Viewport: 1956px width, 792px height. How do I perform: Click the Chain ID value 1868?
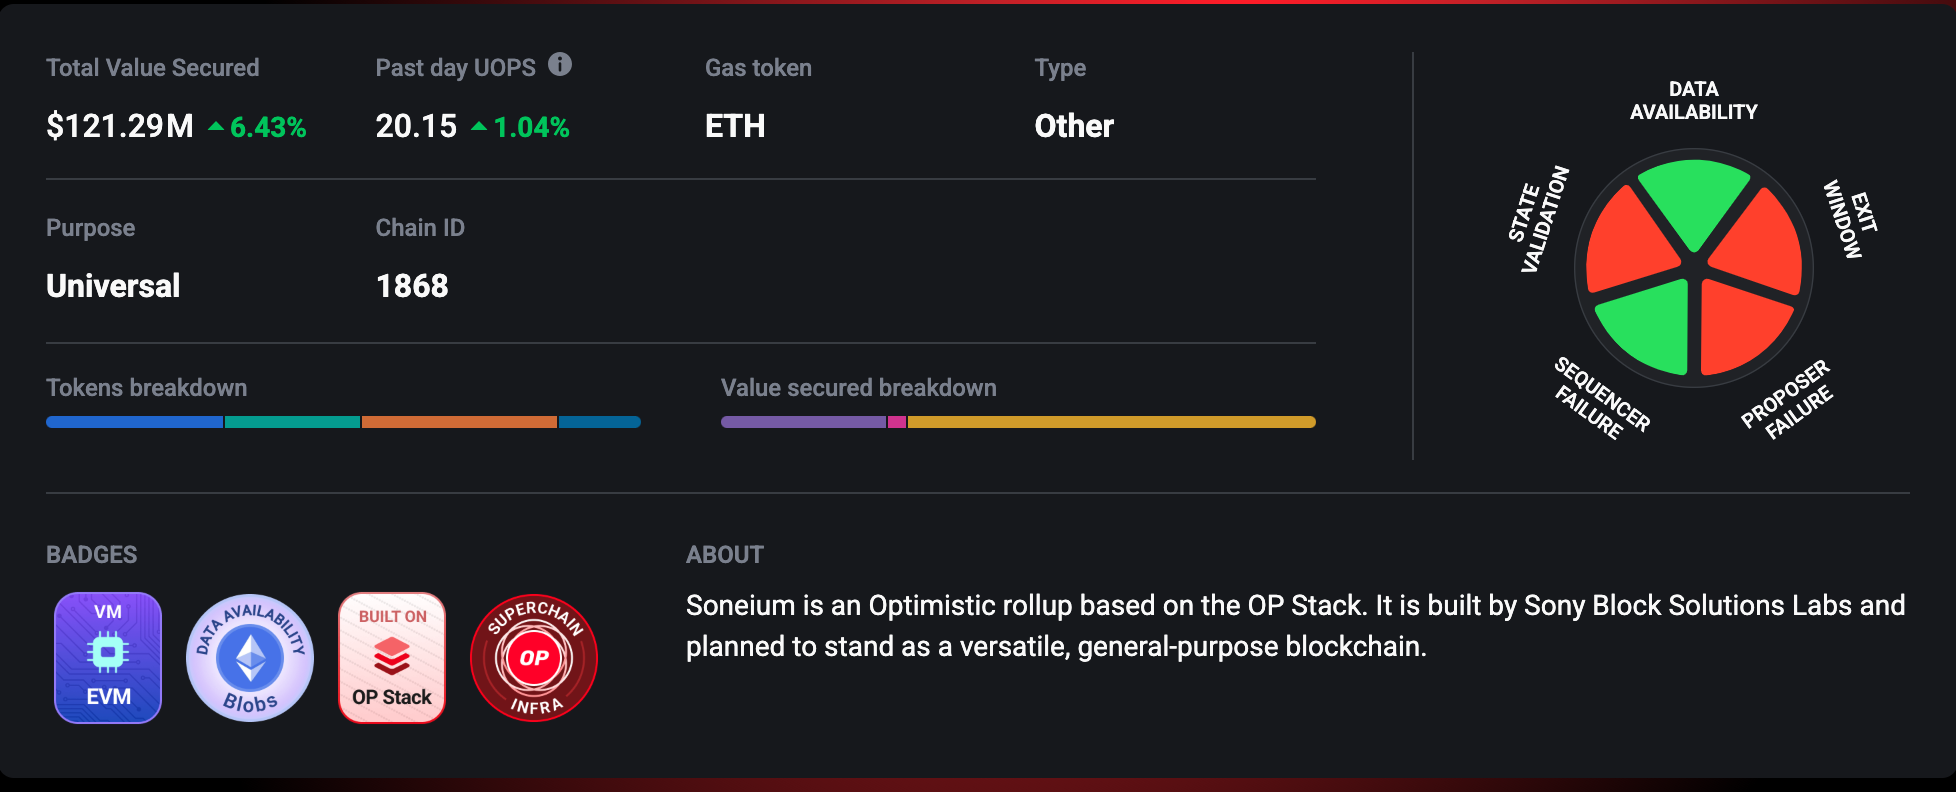tap(412, 286)
